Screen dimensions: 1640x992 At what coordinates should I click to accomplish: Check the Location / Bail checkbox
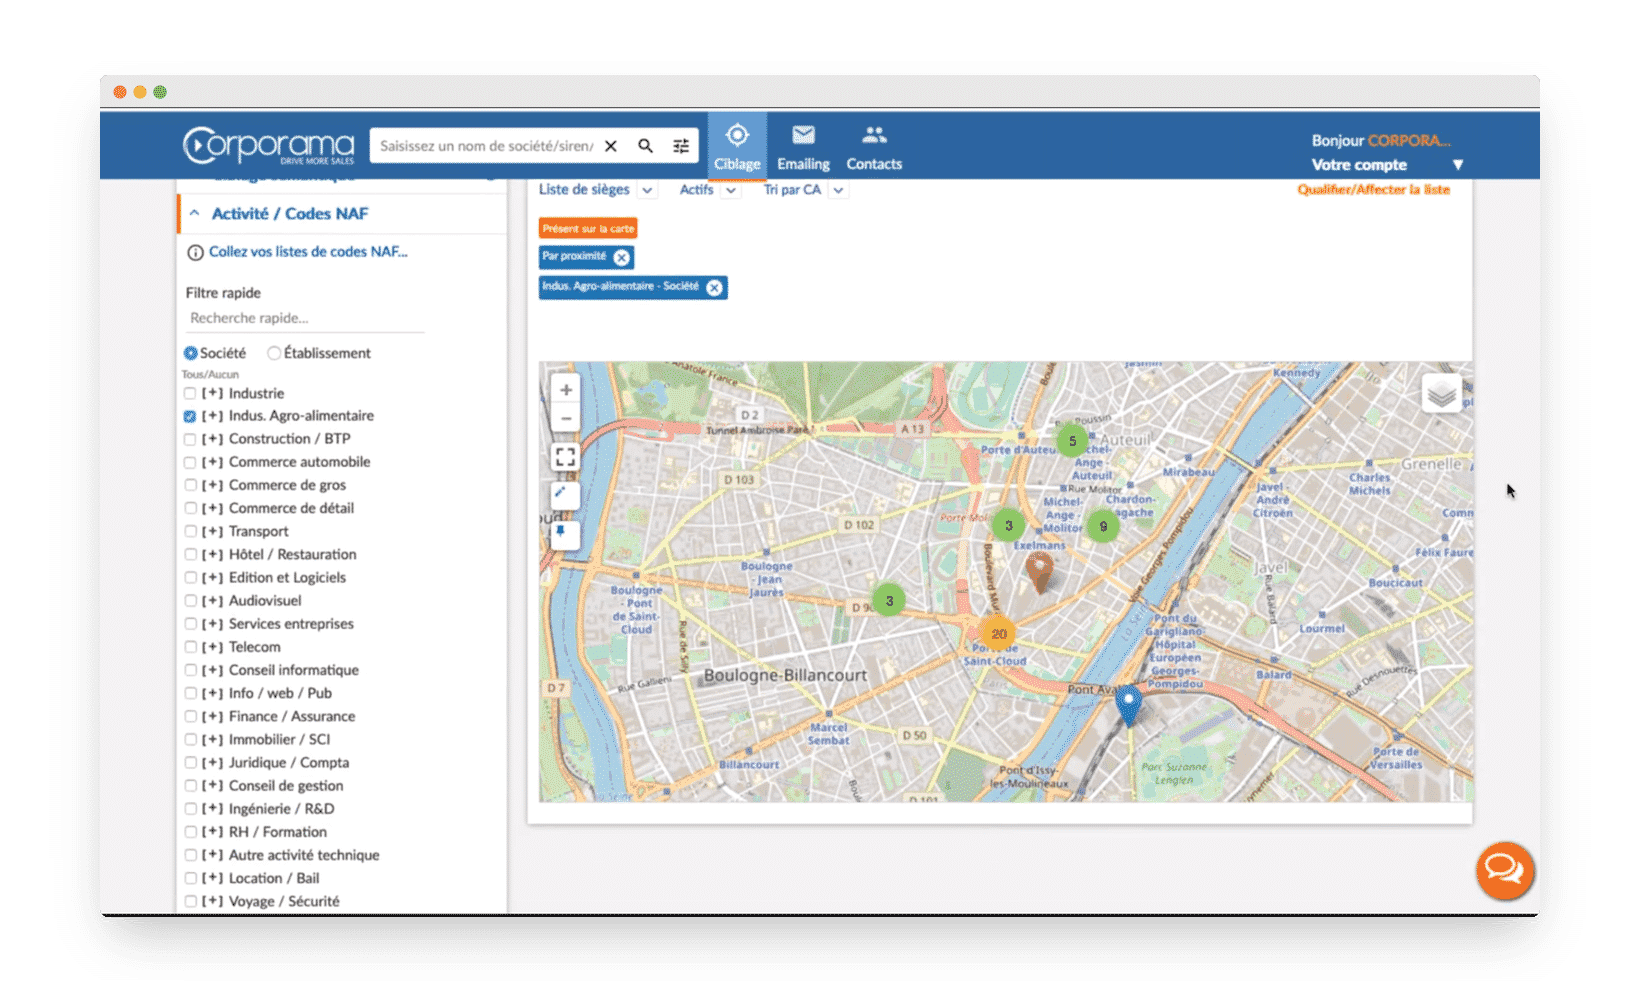[x=190, y=879]
